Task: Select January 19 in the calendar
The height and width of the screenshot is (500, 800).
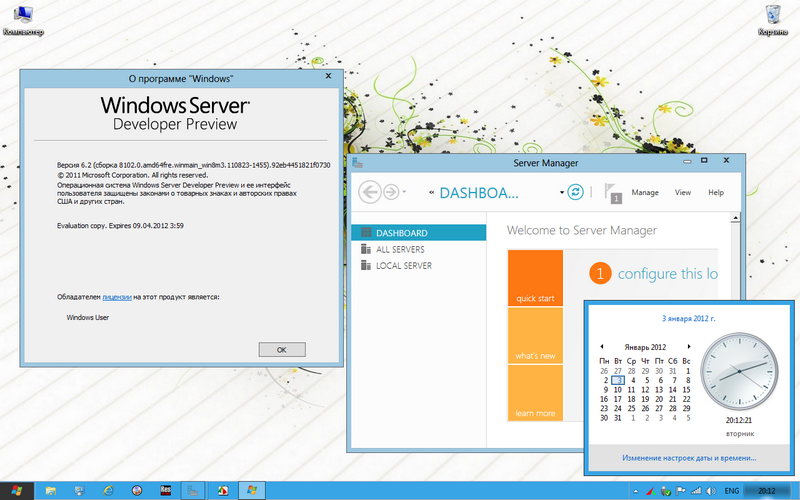Action: 645,399
